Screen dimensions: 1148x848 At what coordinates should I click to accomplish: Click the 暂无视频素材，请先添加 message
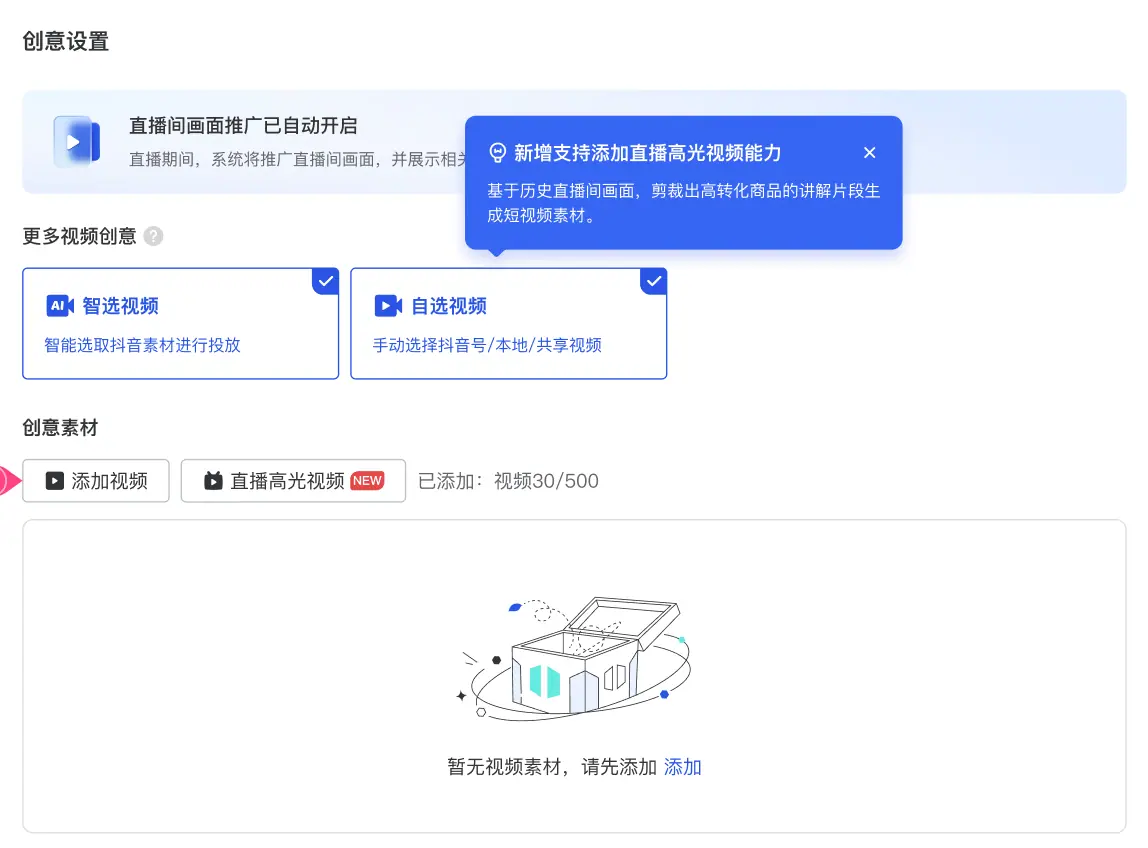tap(551, 767)
